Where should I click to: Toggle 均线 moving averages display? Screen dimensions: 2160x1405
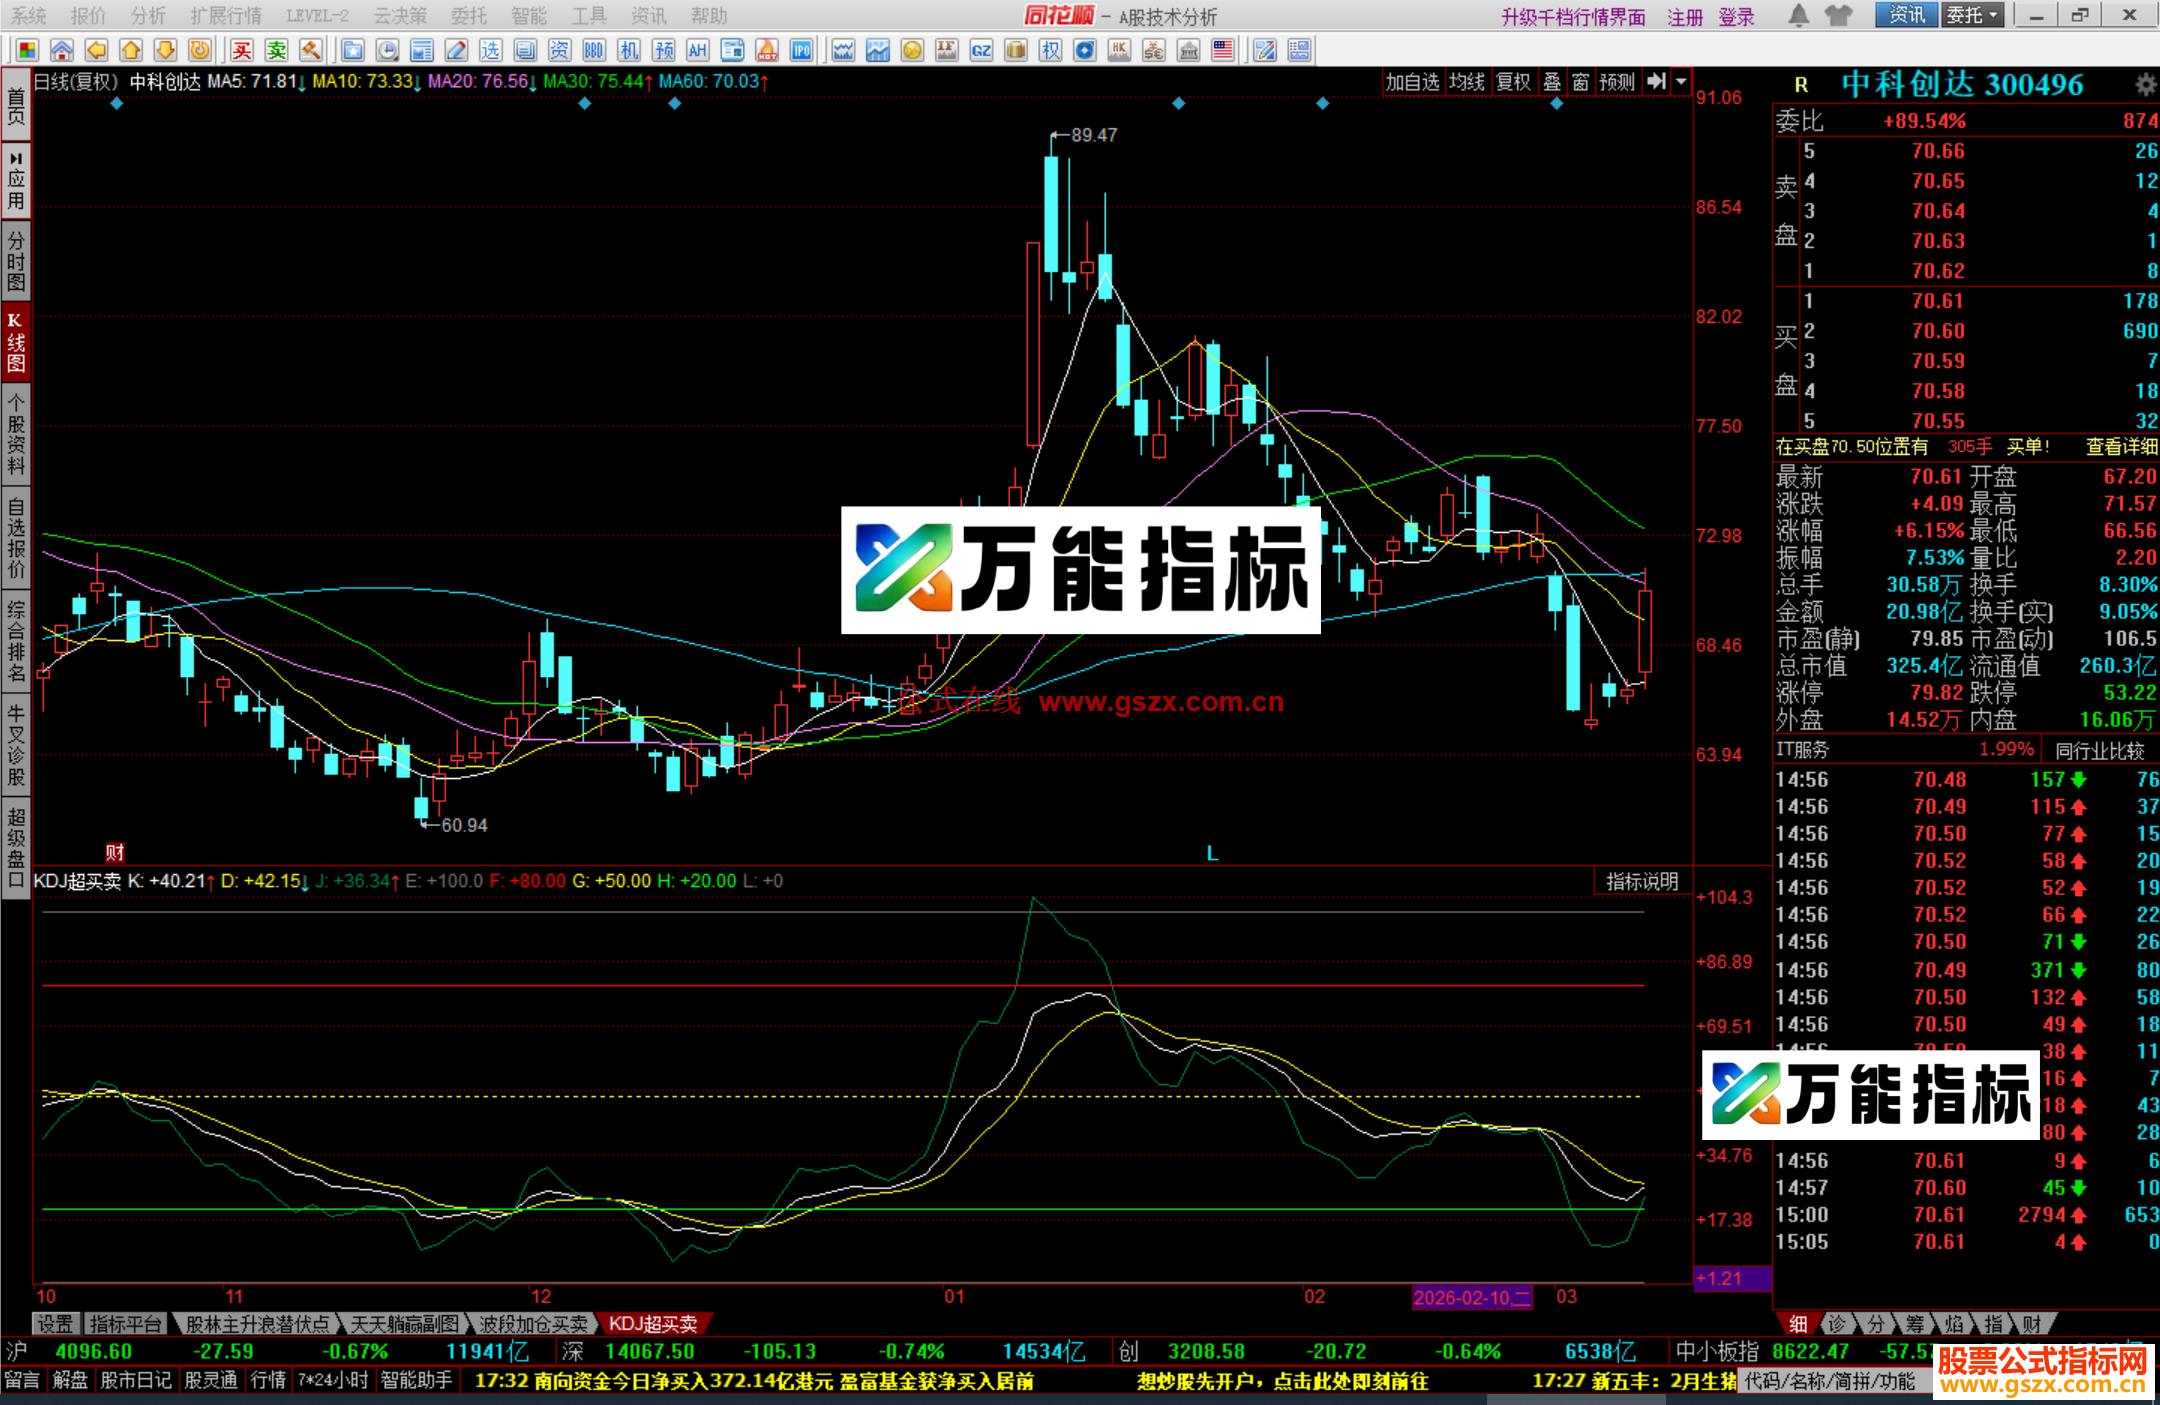click(1467, 84)
